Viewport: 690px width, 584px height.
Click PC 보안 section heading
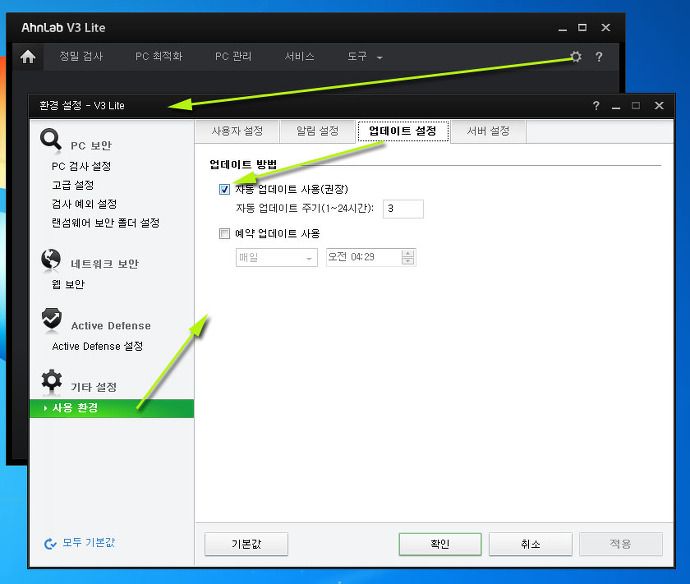point(91,146)
